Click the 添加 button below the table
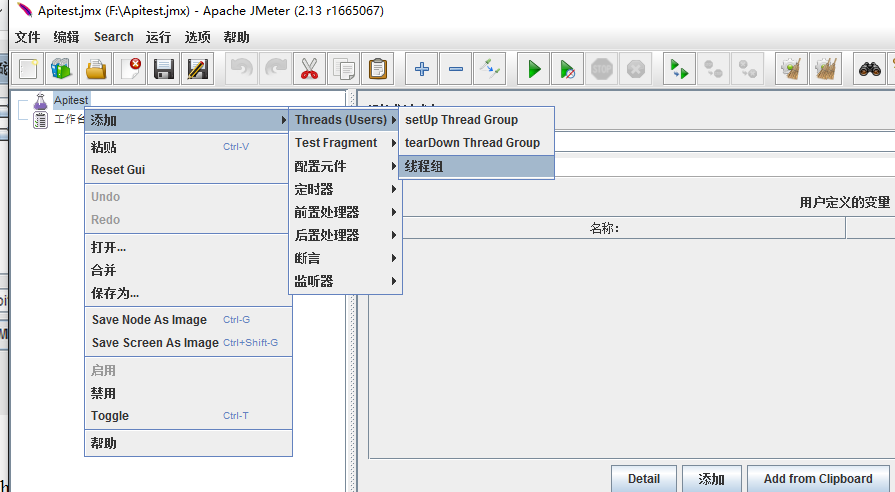 (711, 479)
